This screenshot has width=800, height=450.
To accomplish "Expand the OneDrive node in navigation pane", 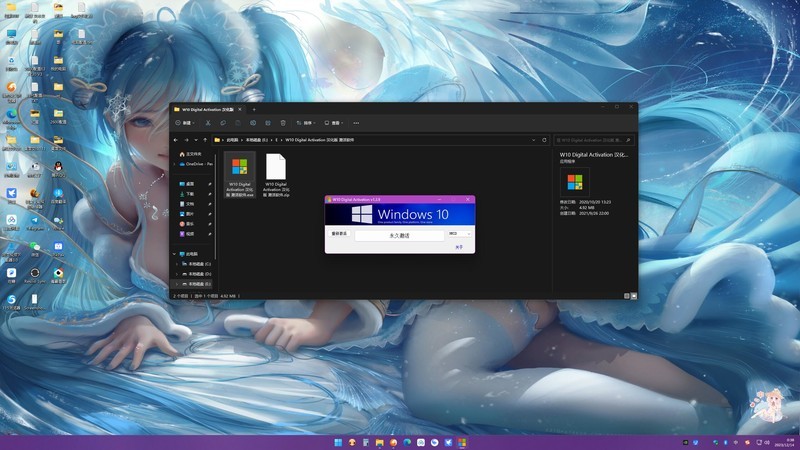I will coord(175,164).
